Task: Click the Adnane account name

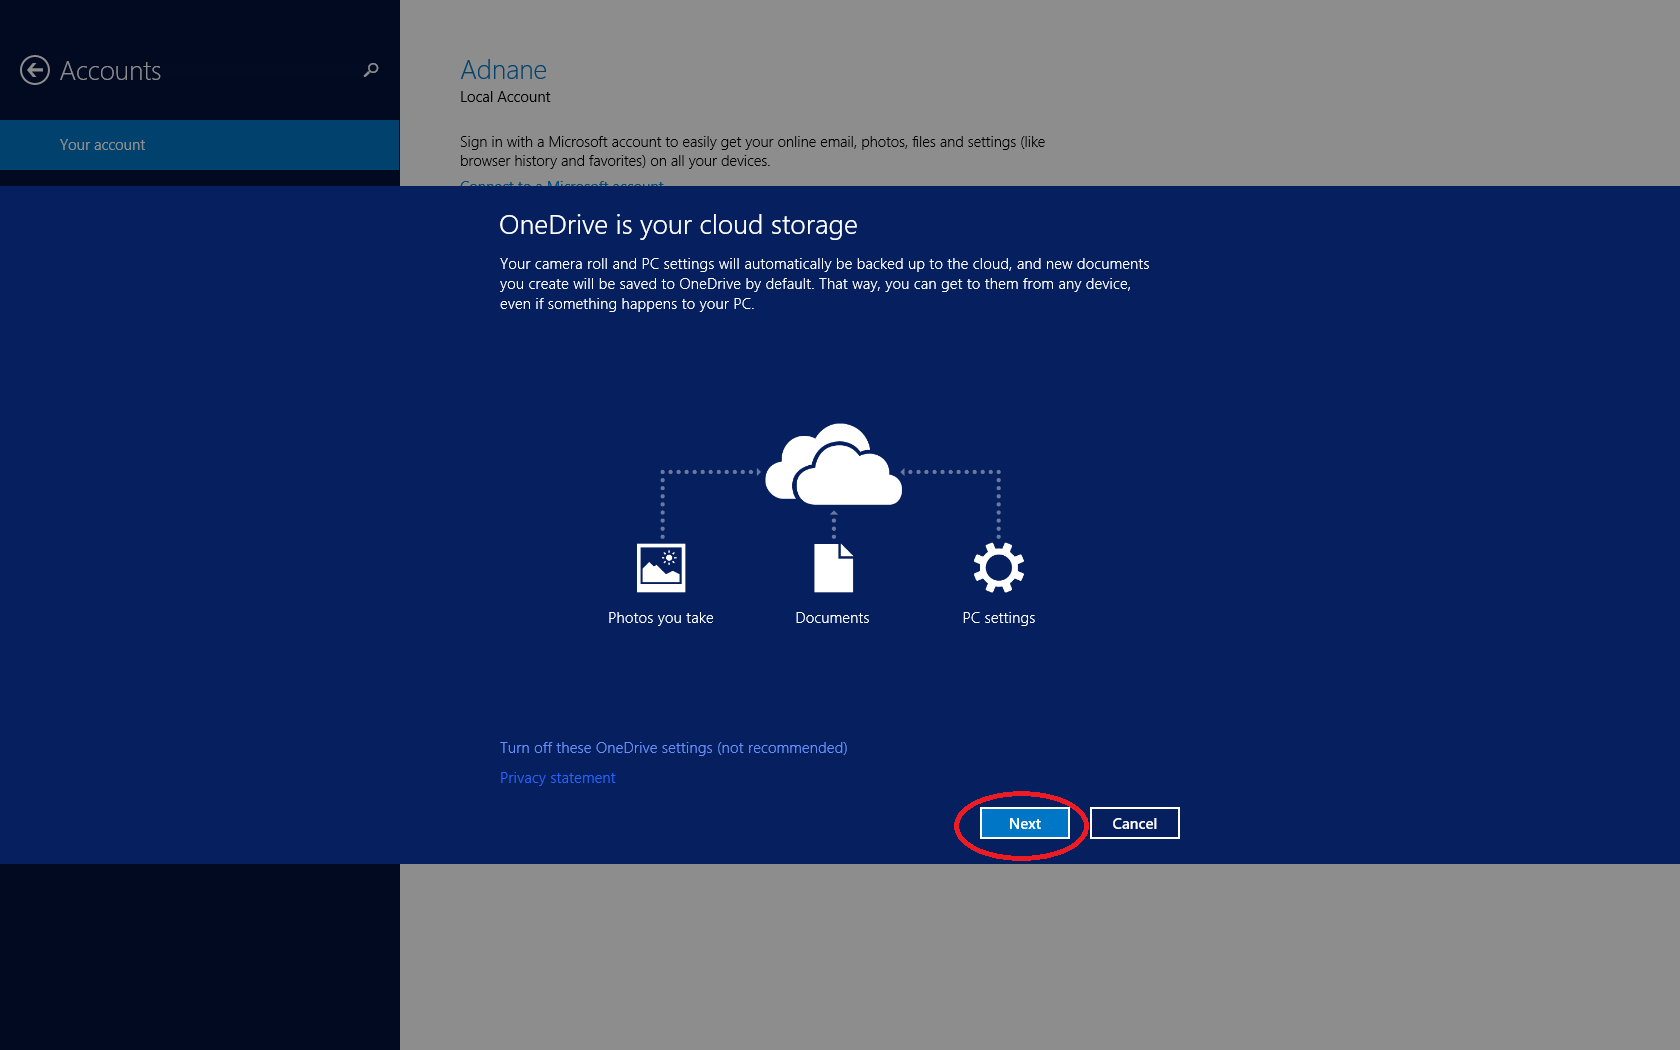Action: 503,70
